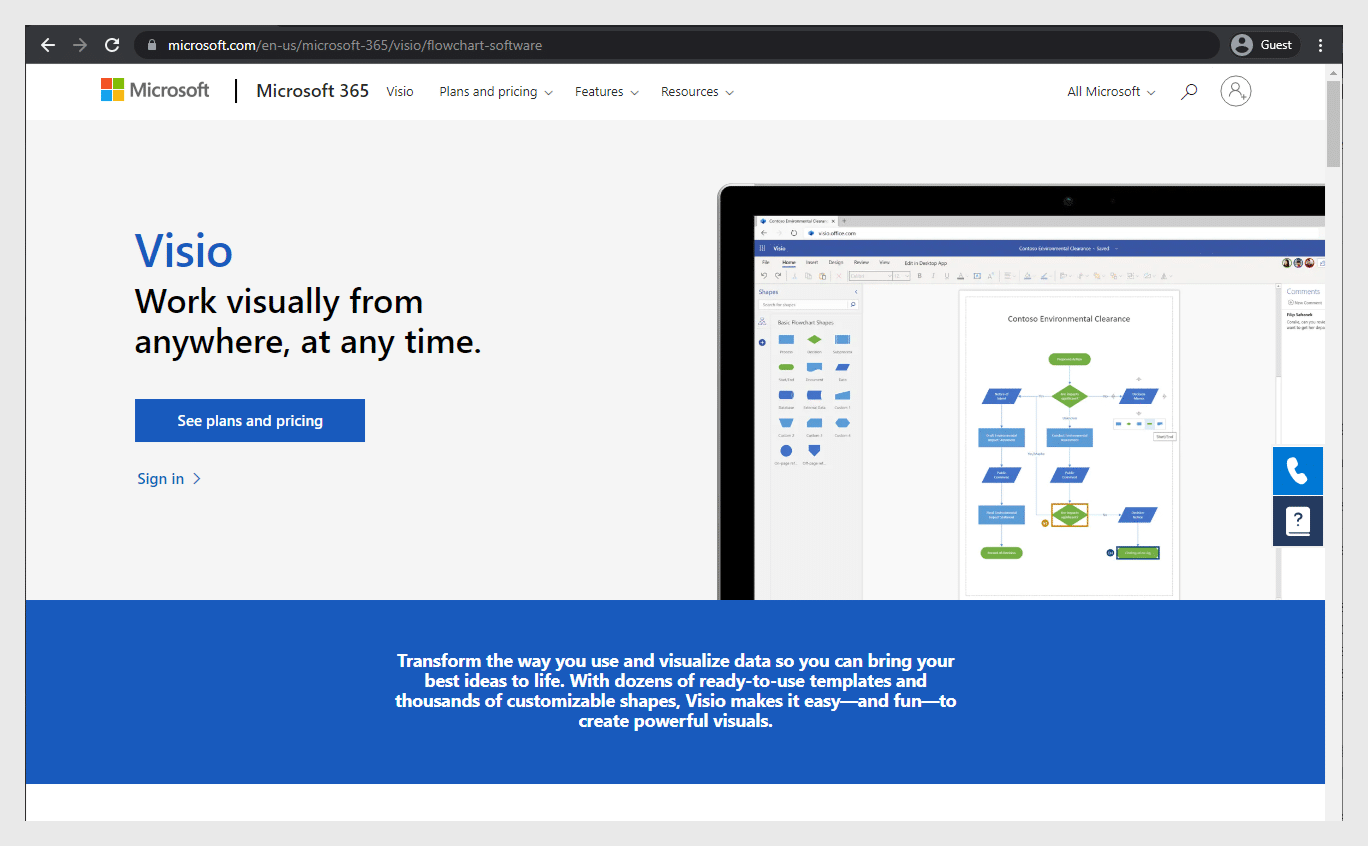Click the paragraph starting "Transform the way you"

click(675, 690)
